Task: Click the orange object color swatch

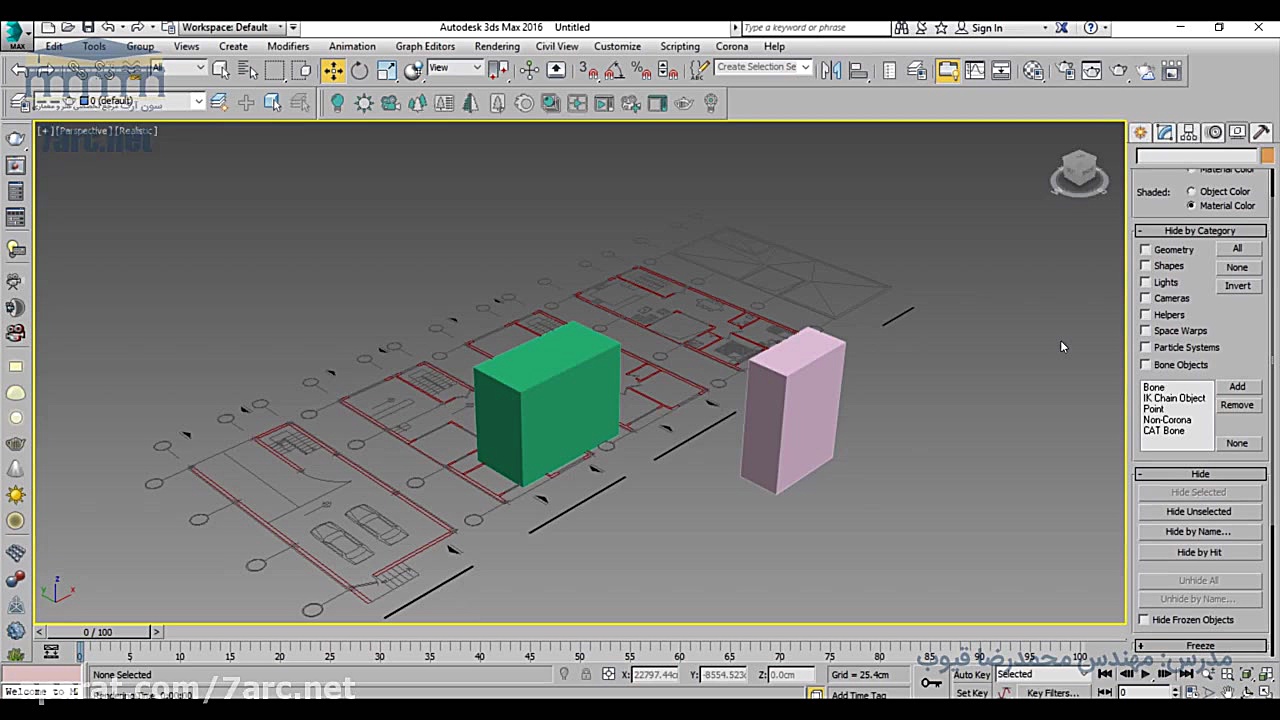Action: pos(1267,156)
